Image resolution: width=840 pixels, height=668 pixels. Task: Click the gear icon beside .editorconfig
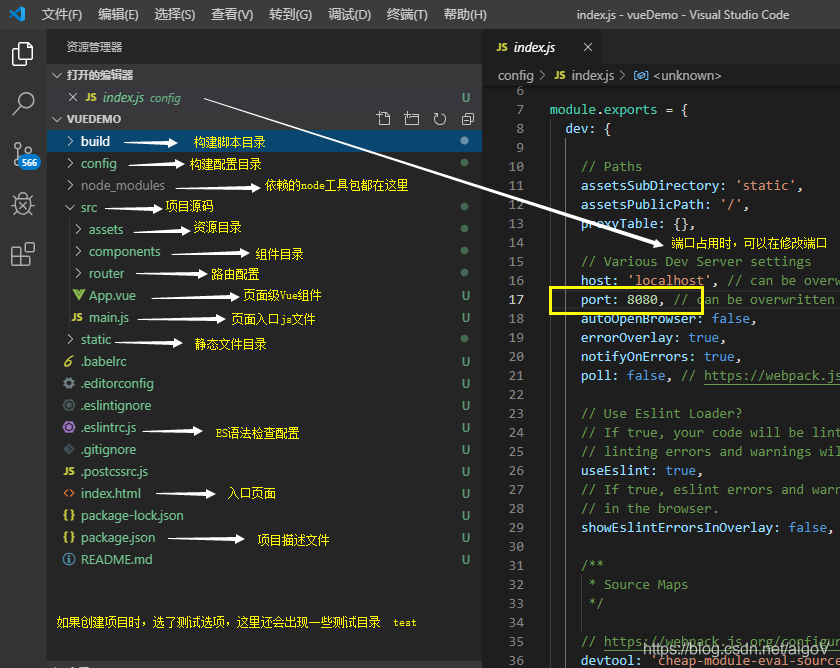click(x=69, y=383)
